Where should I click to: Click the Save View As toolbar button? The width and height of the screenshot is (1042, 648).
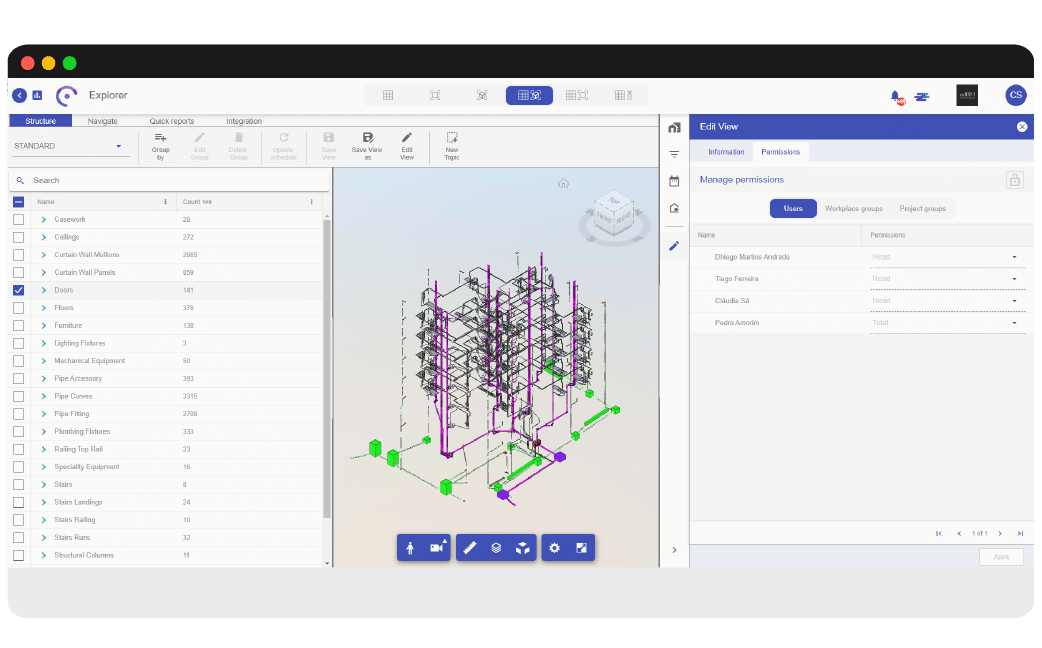(367, 145)
